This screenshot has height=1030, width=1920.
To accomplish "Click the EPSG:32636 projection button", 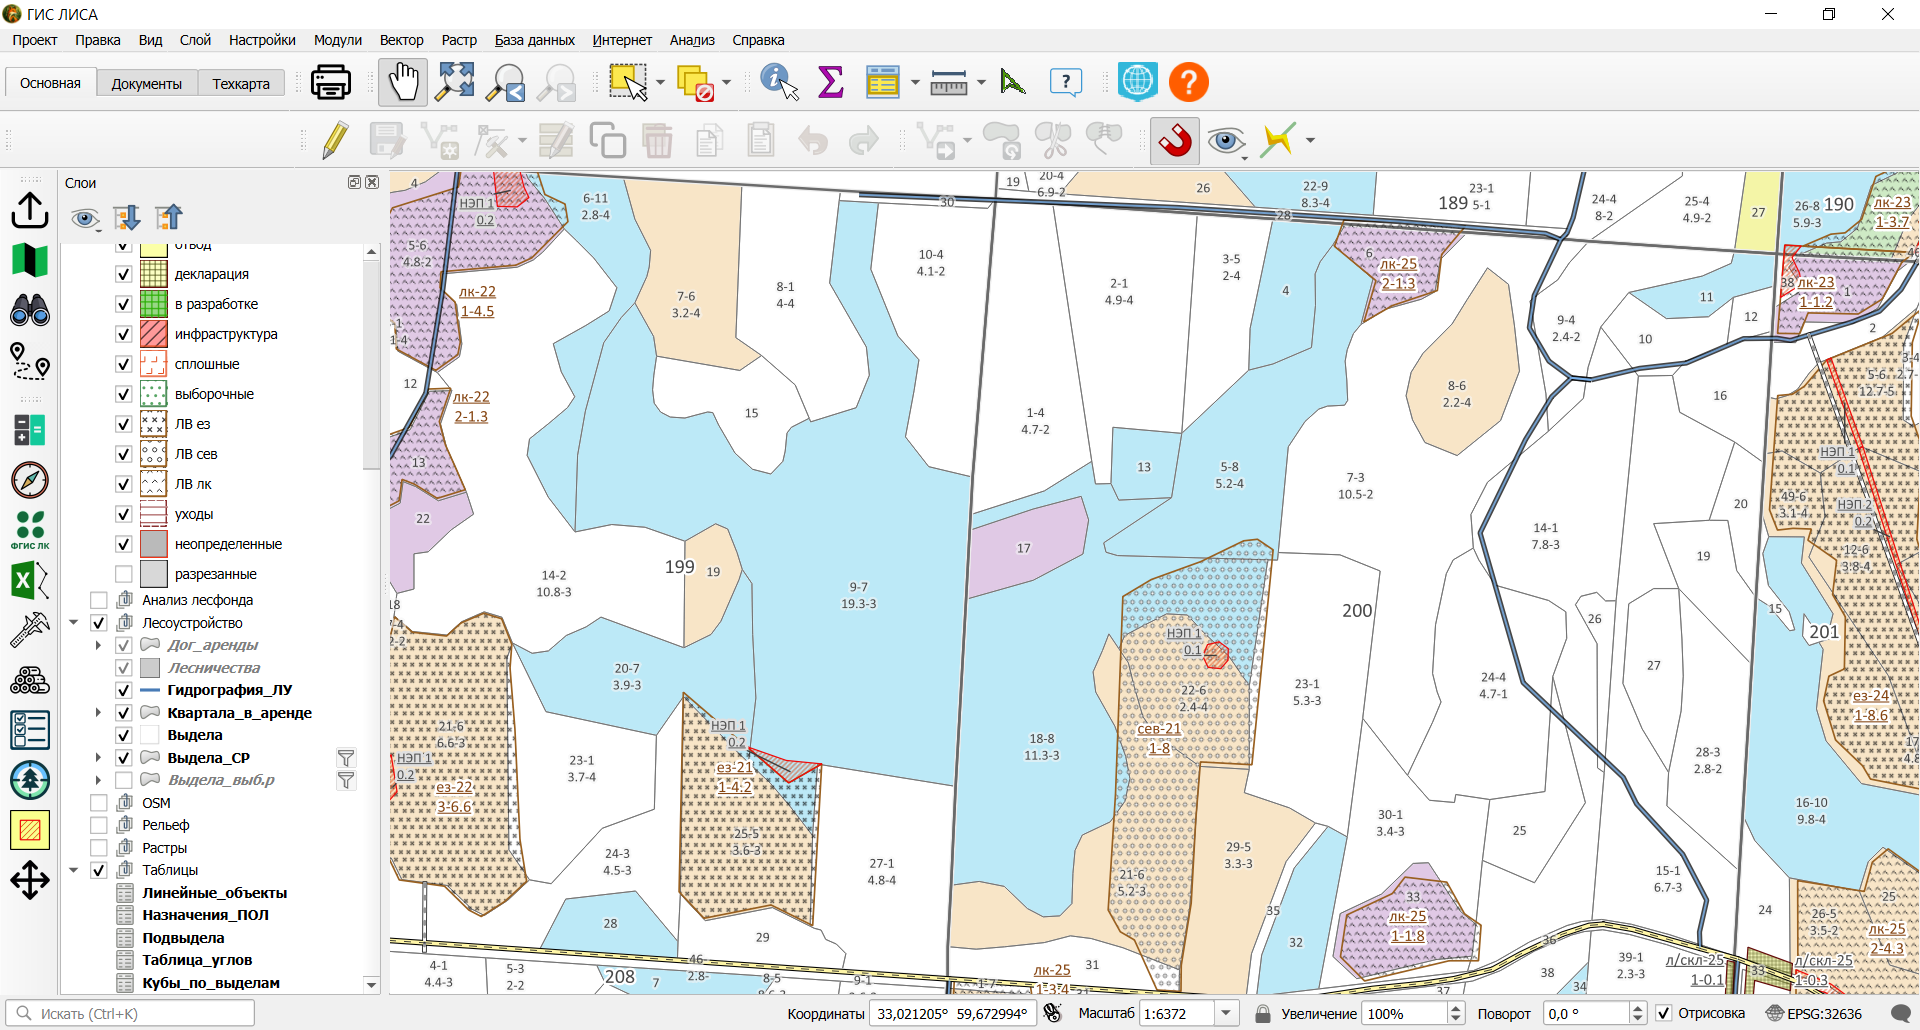I will point(1814,1013).
